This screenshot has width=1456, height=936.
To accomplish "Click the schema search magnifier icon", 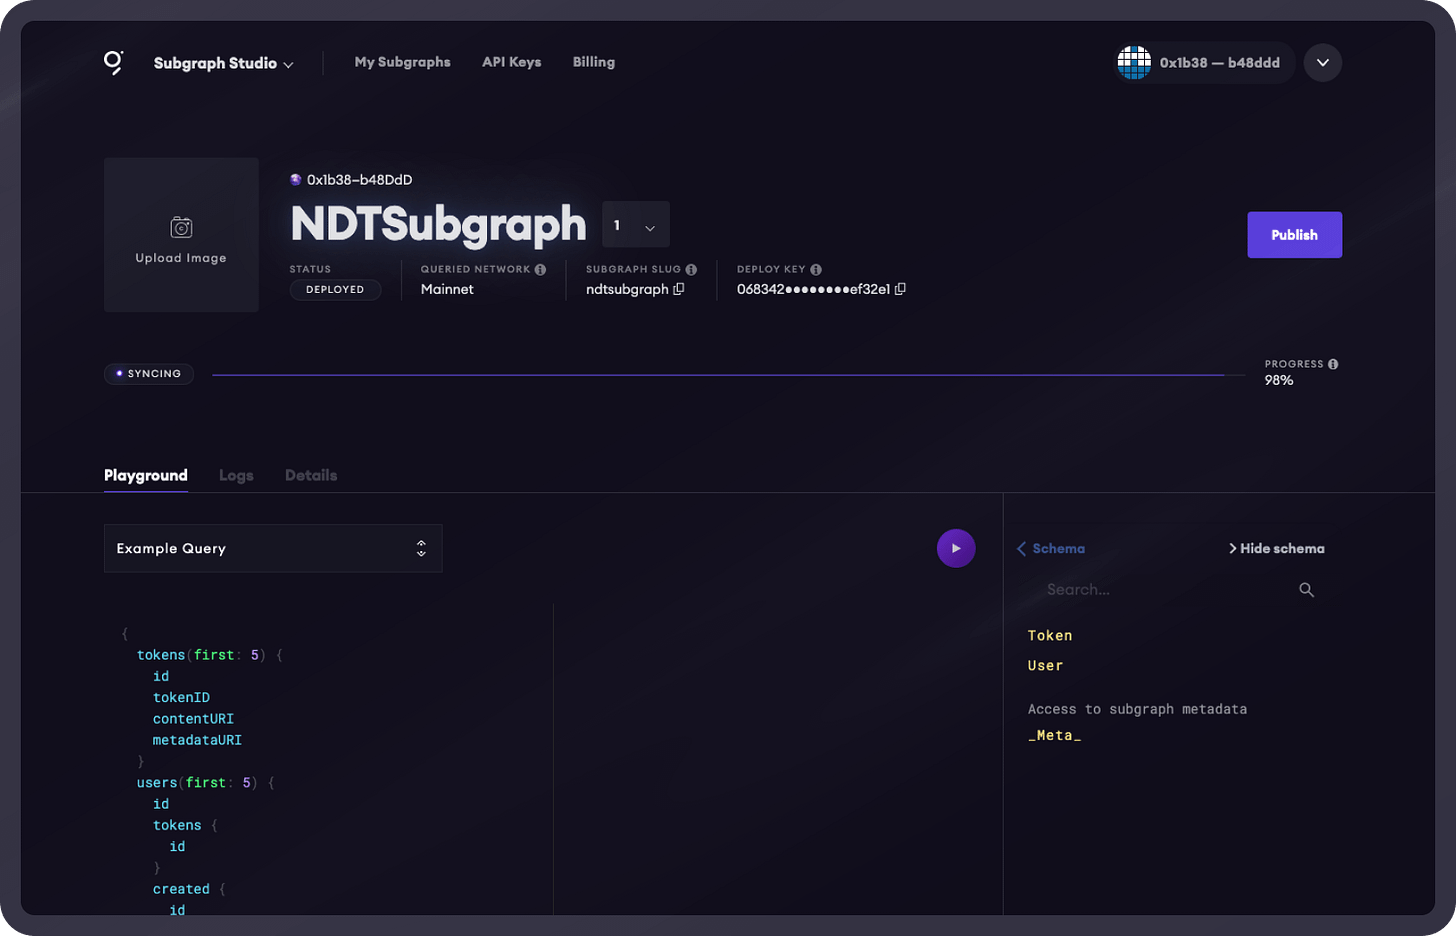I will click(x=1306, y=590).
